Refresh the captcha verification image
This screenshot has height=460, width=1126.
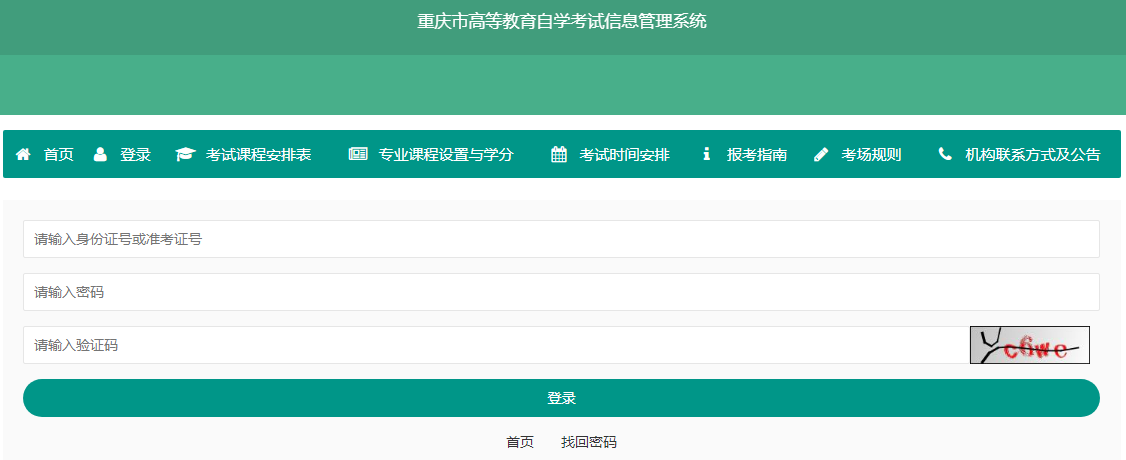coord(1030,345)
